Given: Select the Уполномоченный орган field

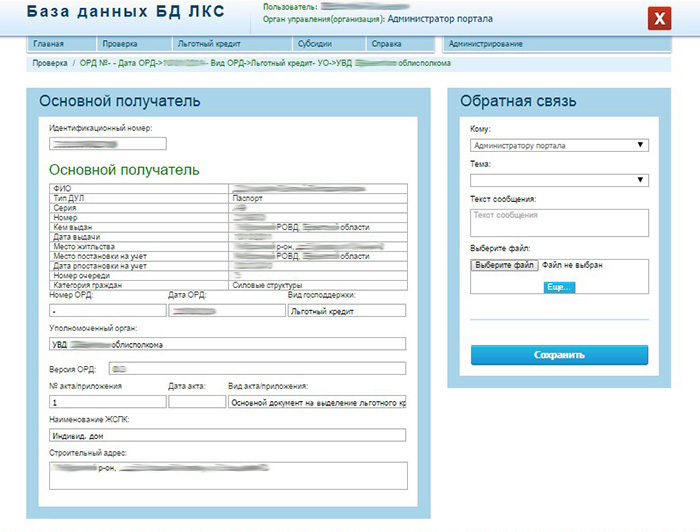Looking at the screenshot, I should [x=228, y=344].
